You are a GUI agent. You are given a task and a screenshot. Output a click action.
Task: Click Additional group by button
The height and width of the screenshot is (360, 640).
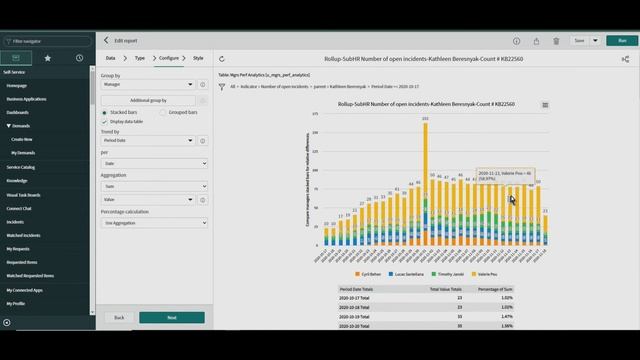[148, 100]
